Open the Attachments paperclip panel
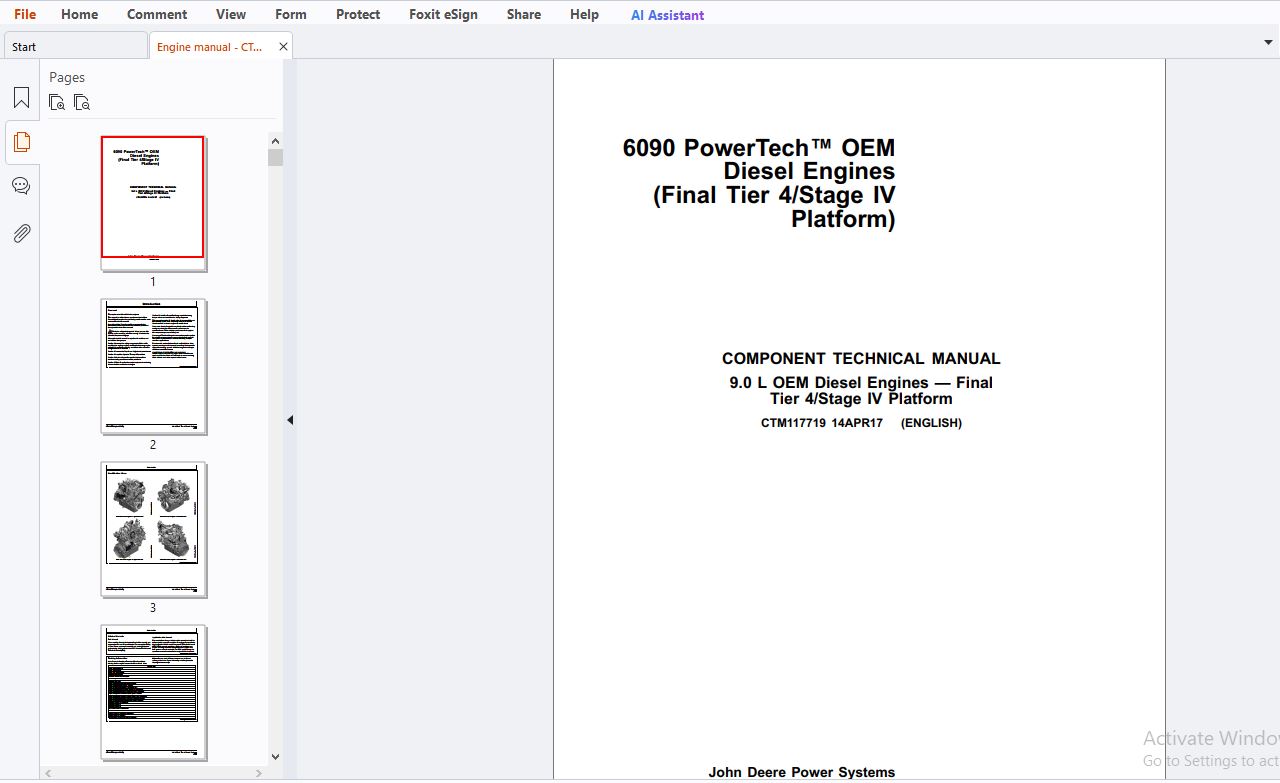Image resolution: width=1280 pixels, height=783 pixels. pos(21,233)
